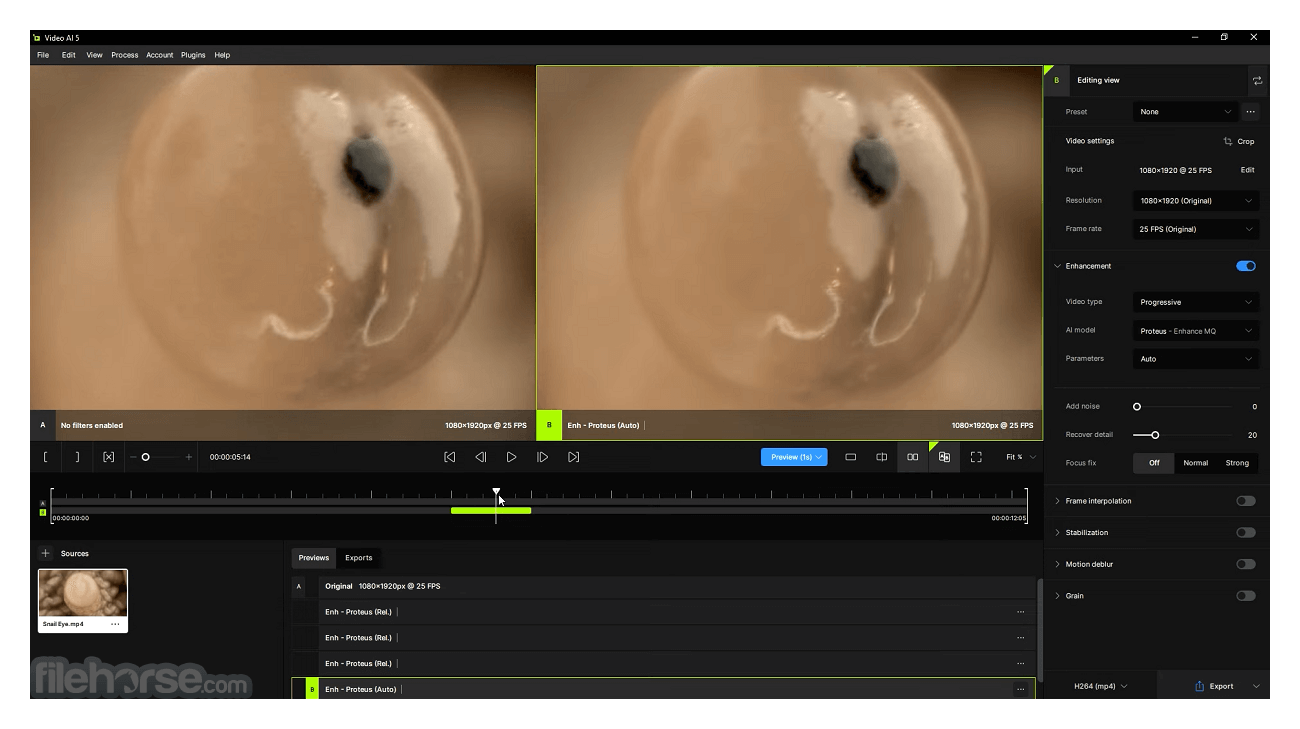Open the Fit % zoom dropdown
The image size is (1300, 729).
tap(1021, 457)
